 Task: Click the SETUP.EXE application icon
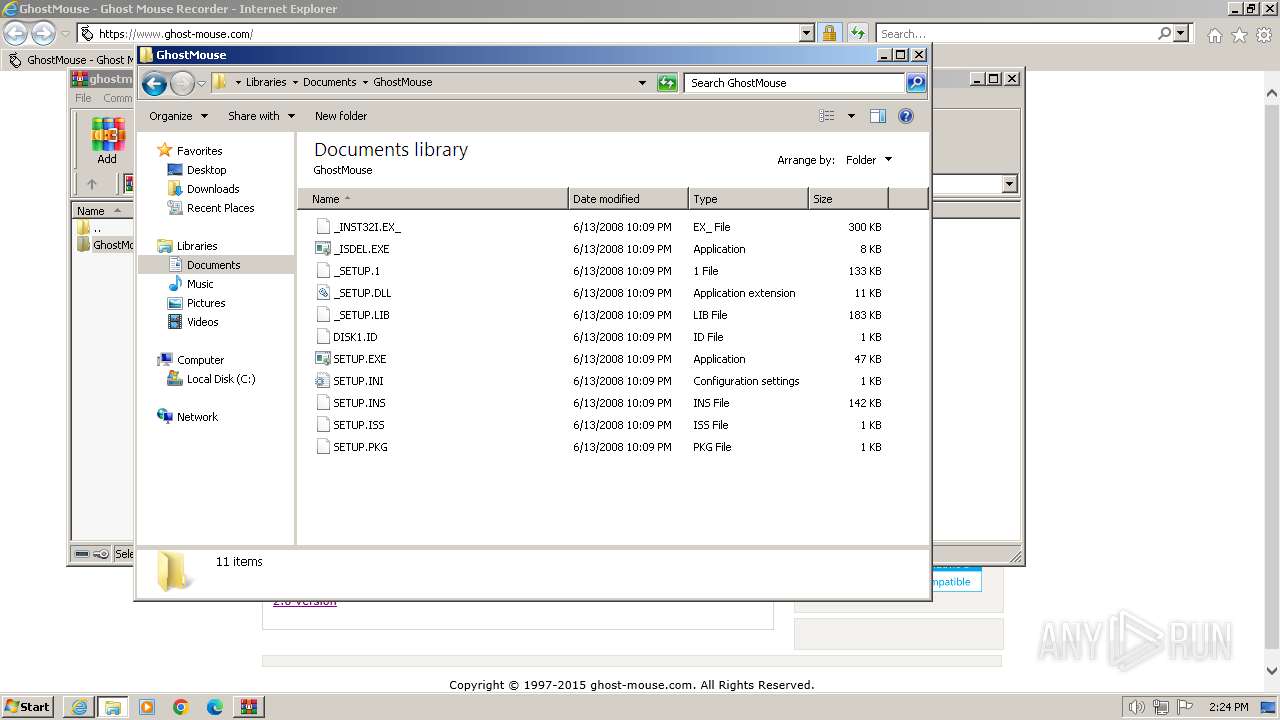click(323, 359)
